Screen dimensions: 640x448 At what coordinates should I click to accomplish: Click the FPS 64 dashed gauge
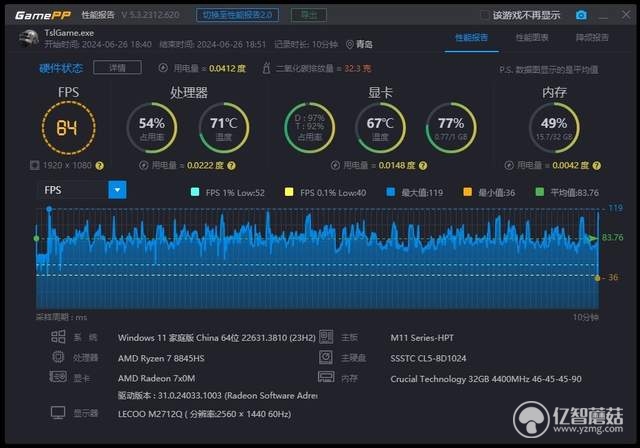(69, 128)
